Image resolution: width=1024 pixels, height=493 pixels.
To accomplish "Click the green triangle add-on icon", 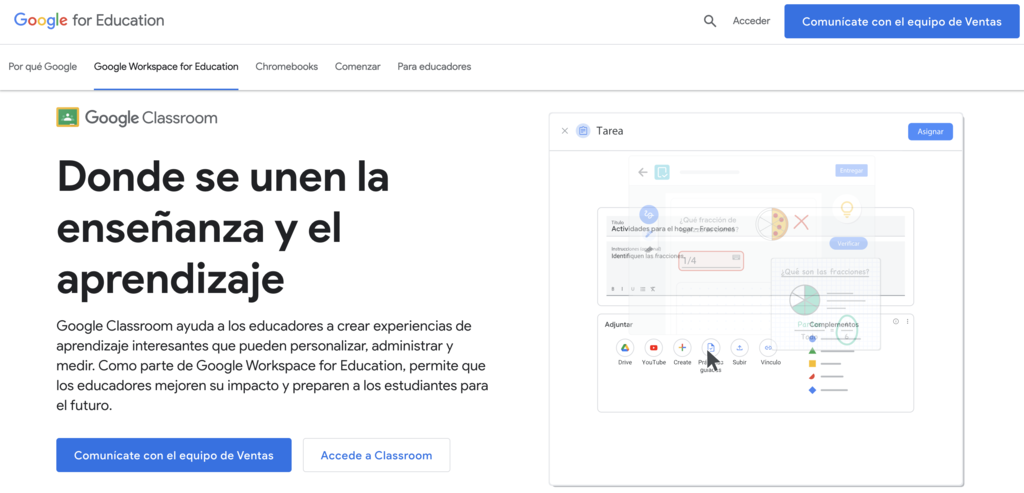I will coord(812,351).
